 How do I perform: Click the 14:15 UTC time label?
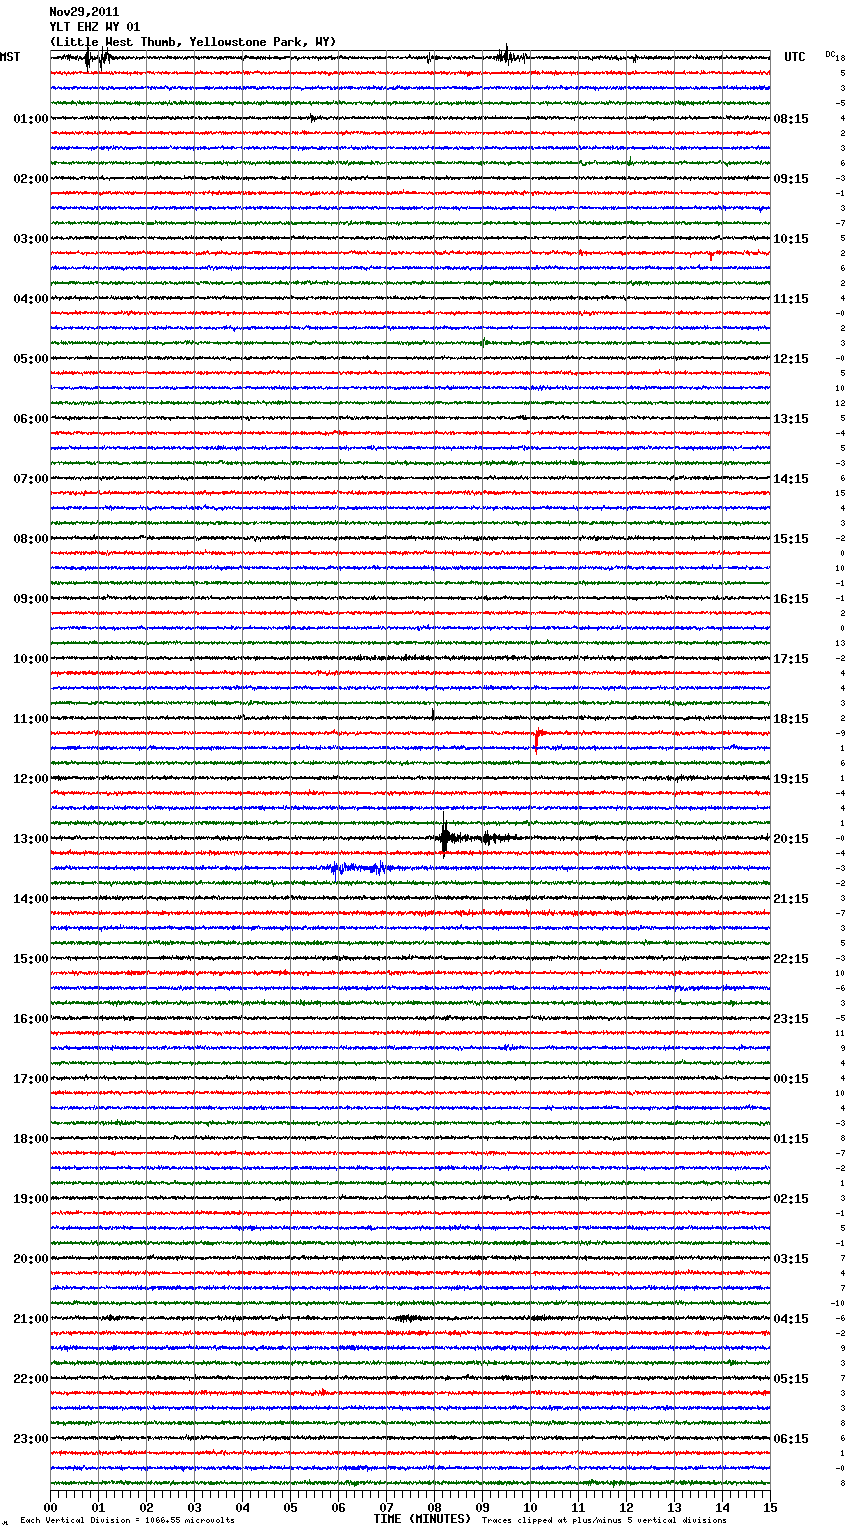click(791, 479)
